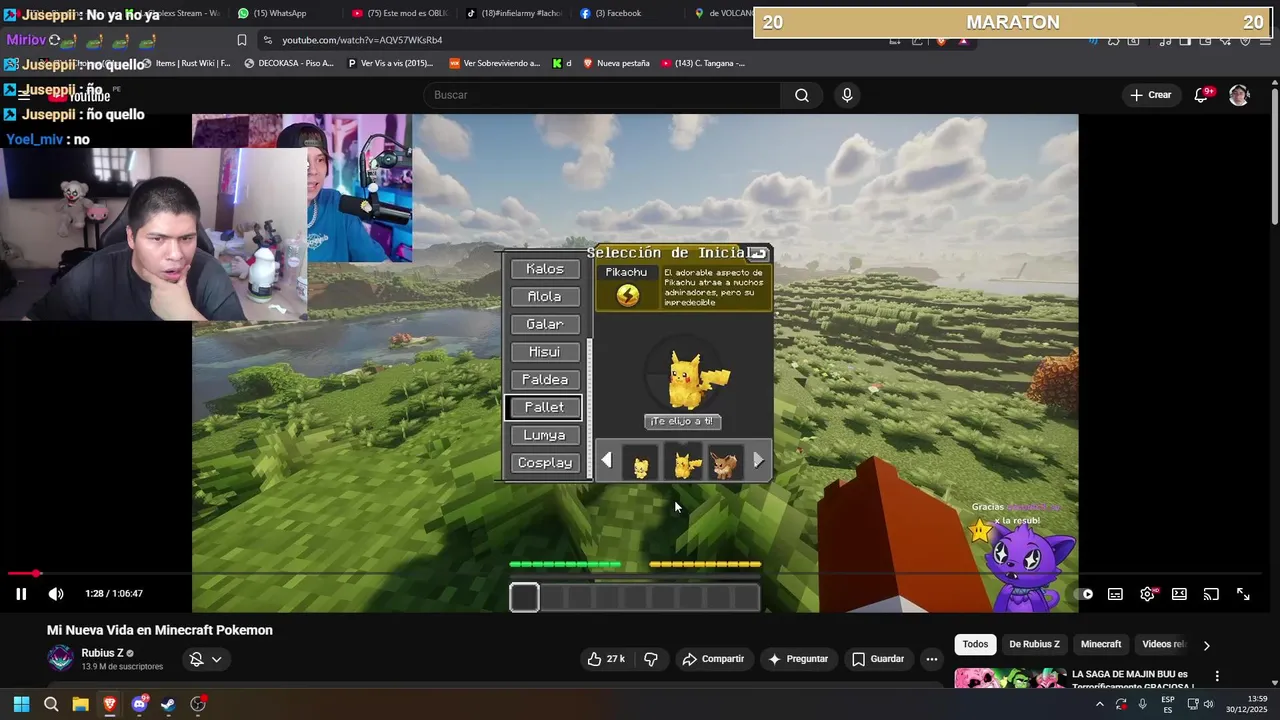1280x720 pixels.
Task: Switch to the TikTok #infielarmy tab
Action: (x=514, y=13)
